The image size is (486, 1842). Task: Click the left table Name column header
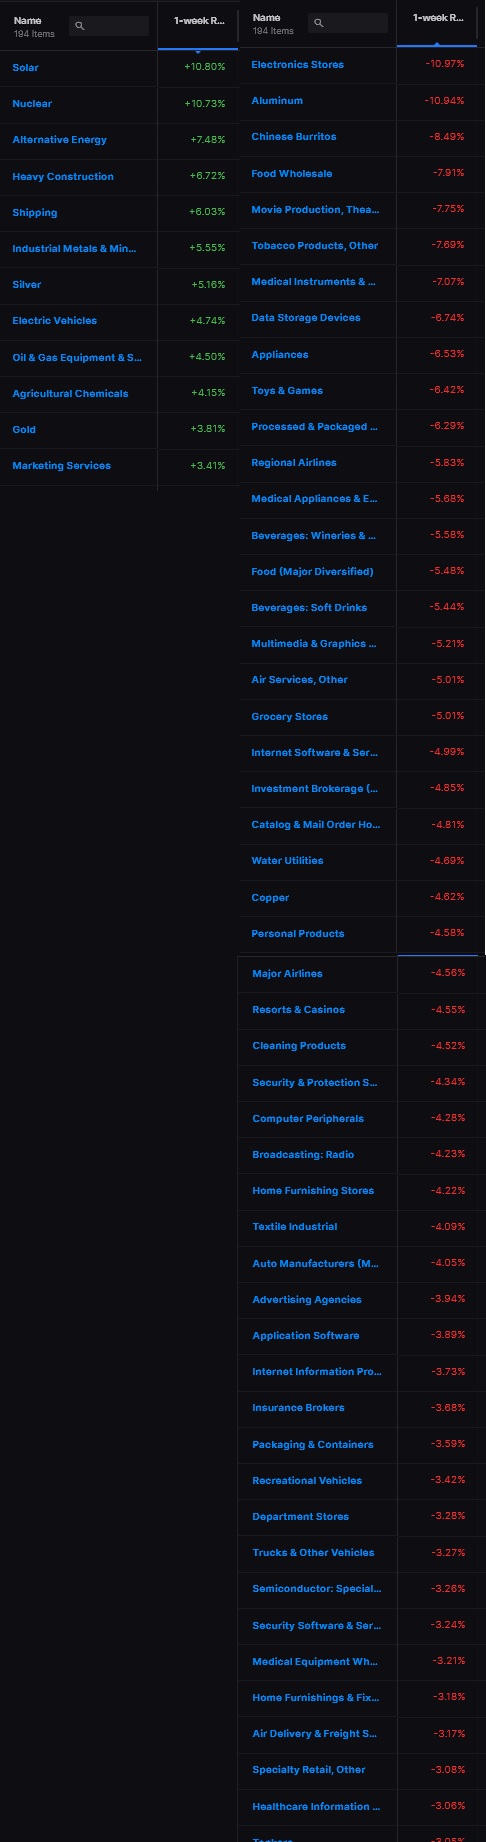click(28, 21)
